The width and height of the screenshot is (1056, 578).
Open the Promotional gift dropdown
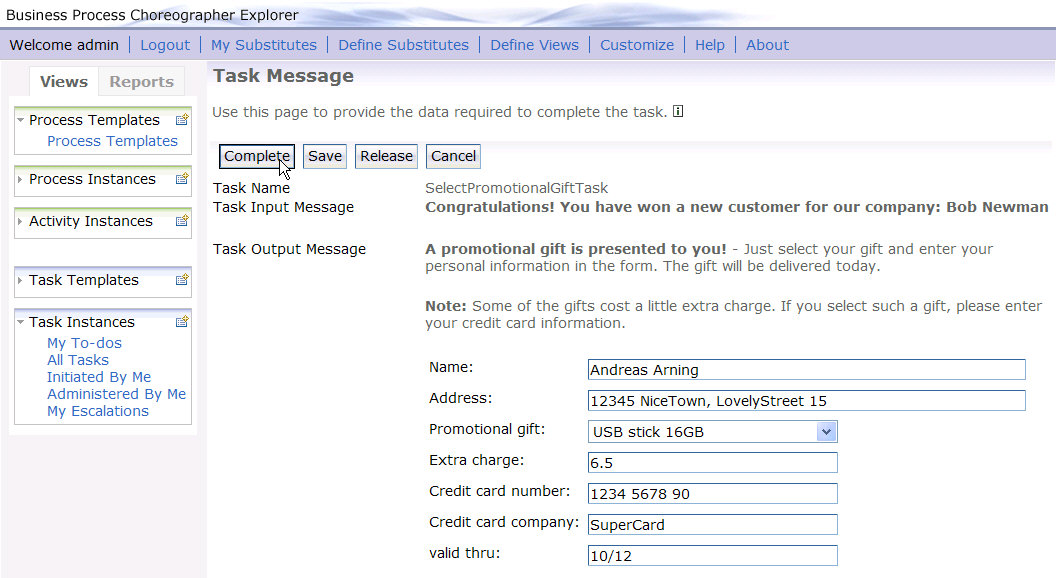pyautogui.click(x=826, y=432)
